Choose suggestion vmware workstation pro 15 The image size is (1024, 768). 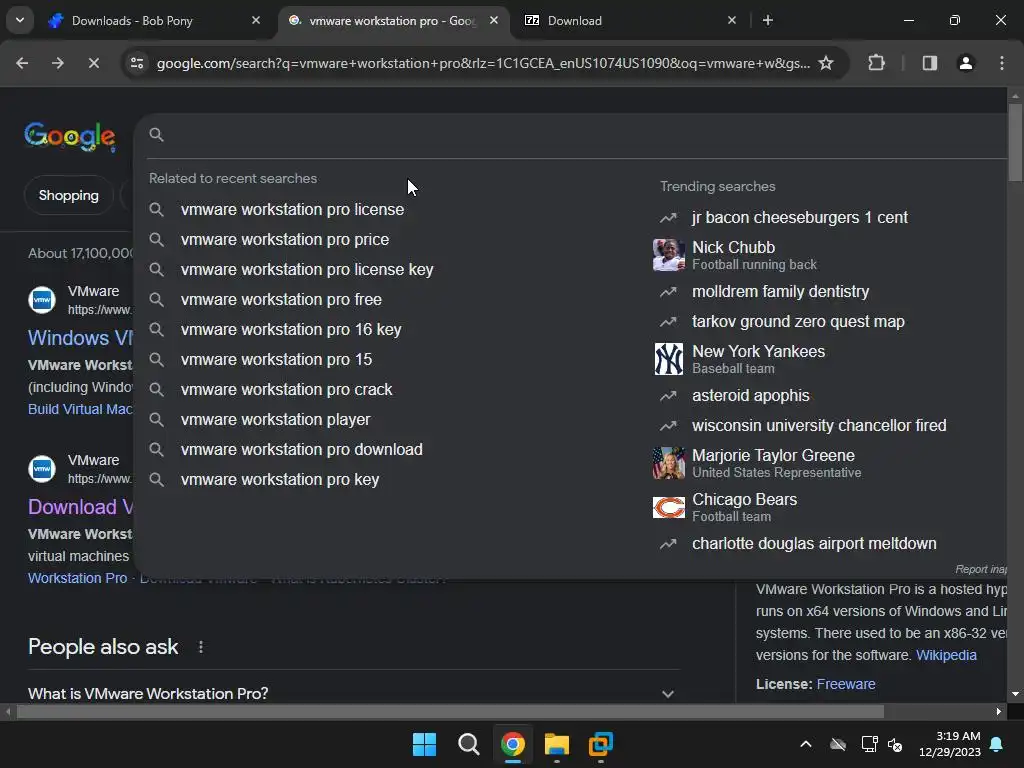276,360
